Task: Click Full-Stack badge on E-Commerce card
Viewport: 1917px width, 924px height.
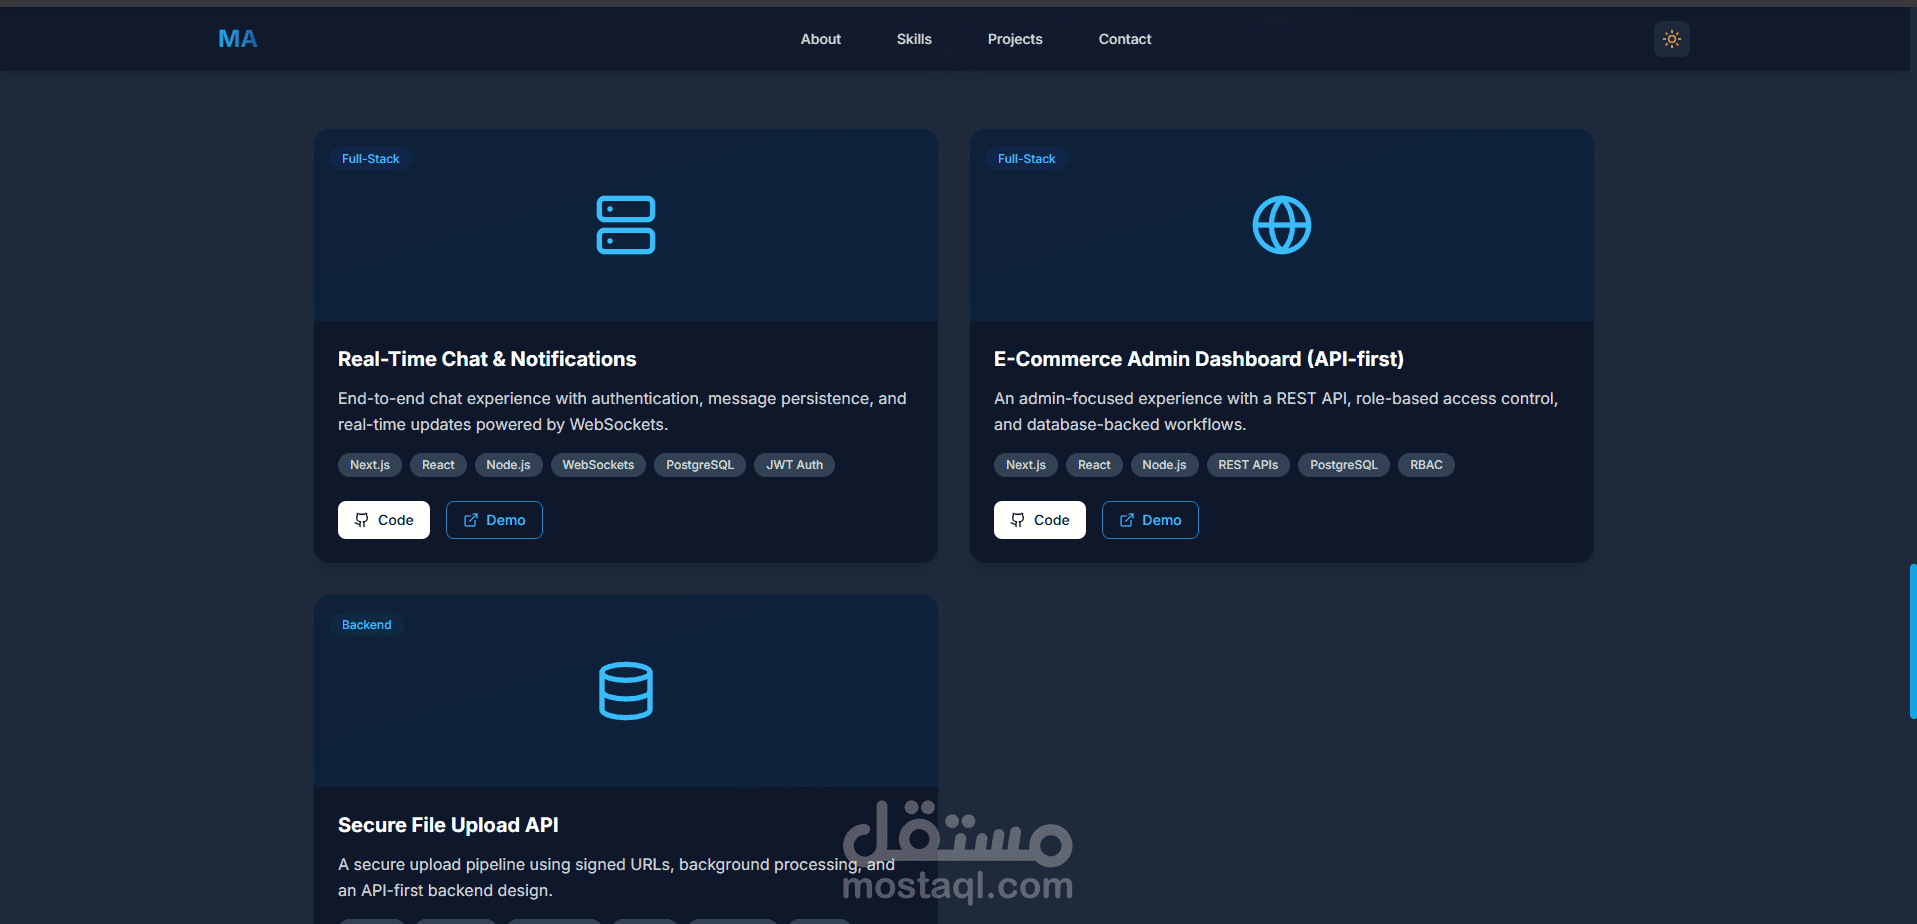Action: [x=1027, y=159]
